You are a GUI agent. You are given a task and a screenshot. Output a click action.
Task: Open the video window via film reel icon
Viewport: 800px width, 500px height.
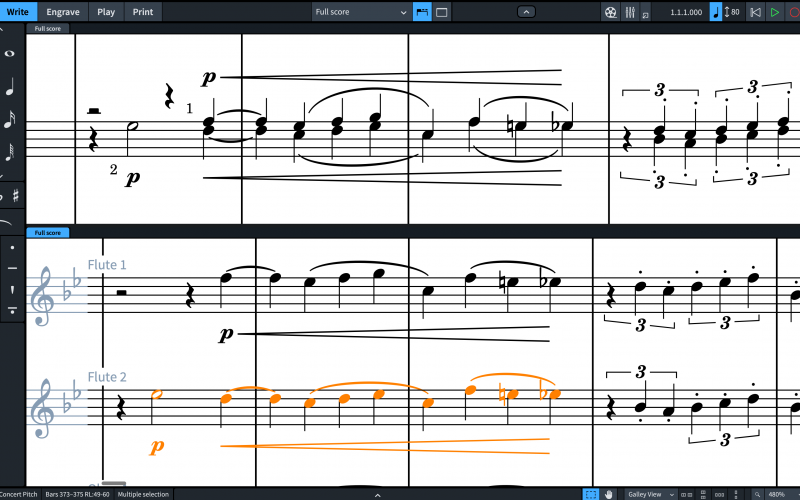click(610, 12)
